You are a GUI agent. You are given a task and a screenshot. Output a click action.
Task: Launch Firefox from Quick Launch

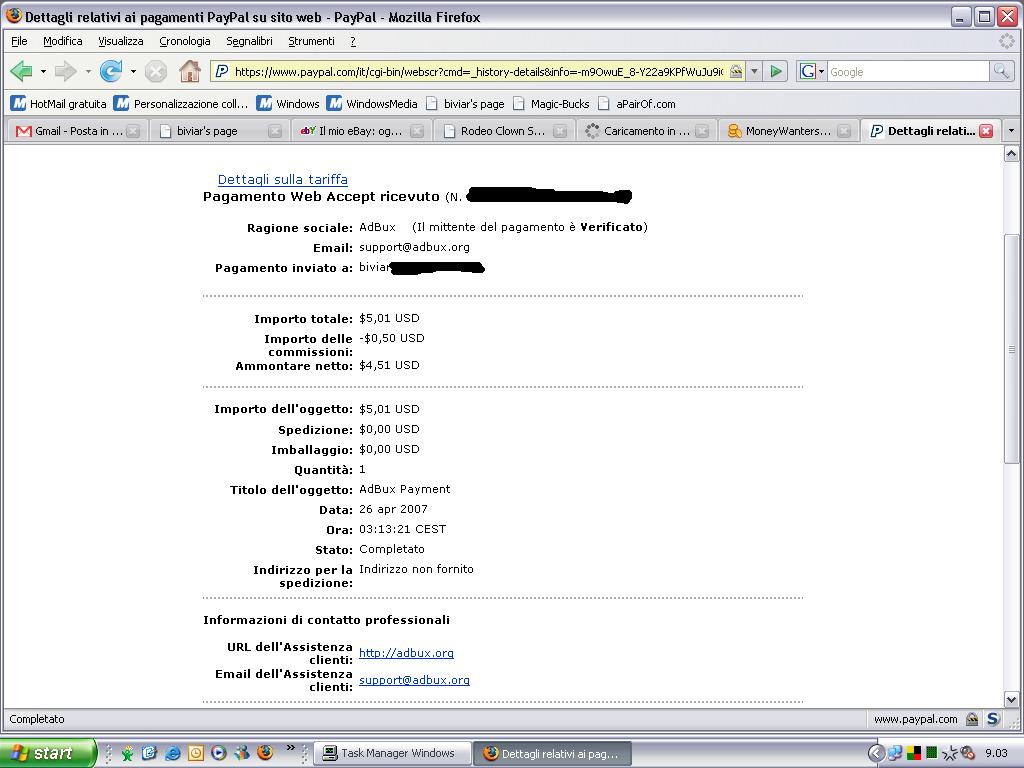265,753
